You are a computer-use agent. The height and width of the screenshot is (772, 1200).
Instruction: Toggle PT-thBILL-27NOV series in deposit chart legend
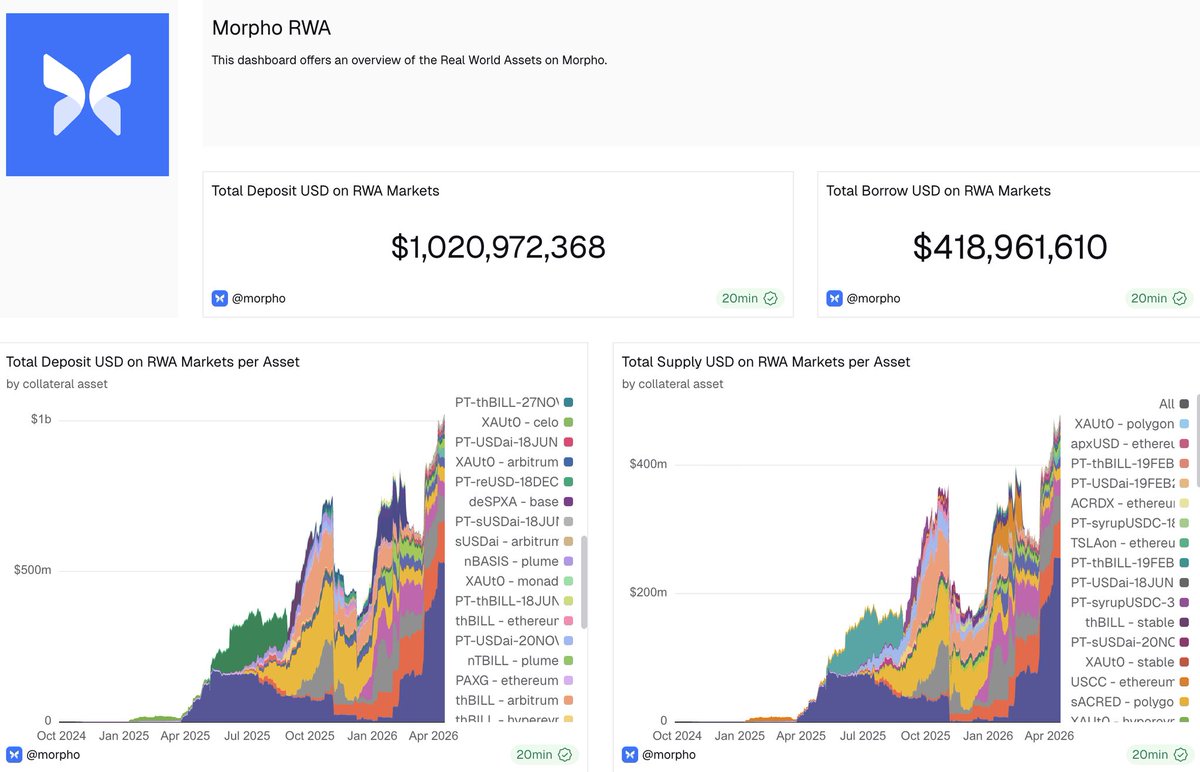click(513, 402)
